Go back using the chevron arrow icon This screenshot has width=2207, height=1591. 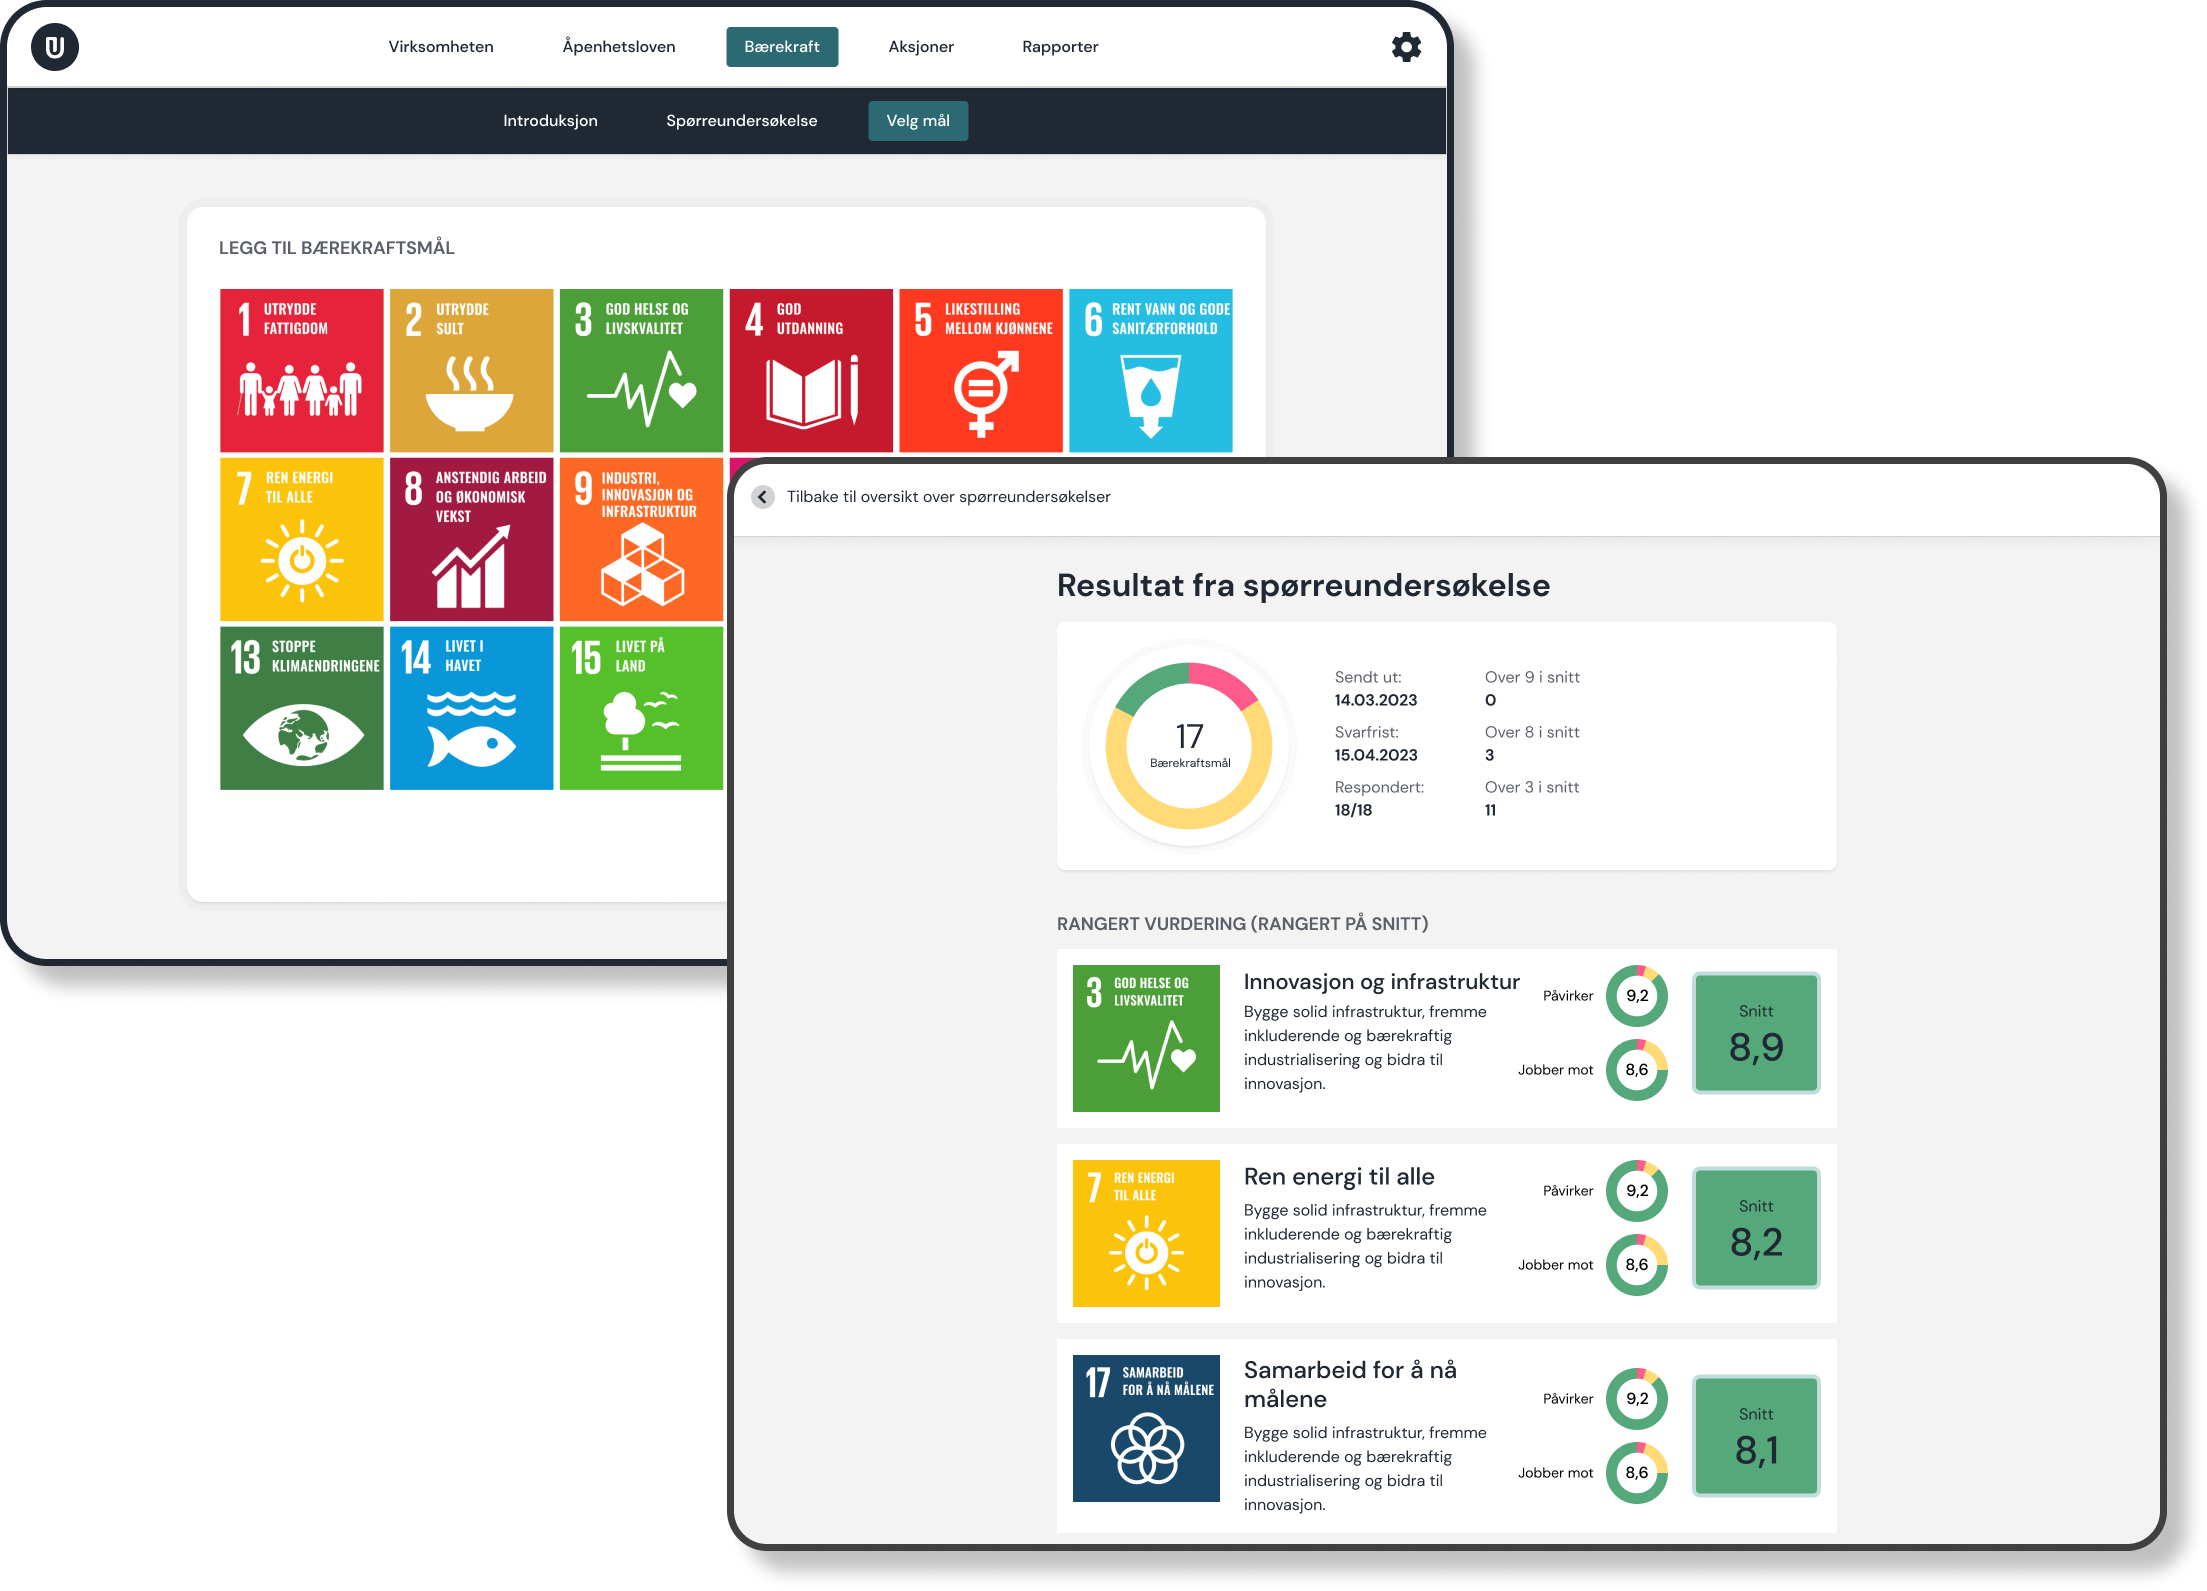763,497
